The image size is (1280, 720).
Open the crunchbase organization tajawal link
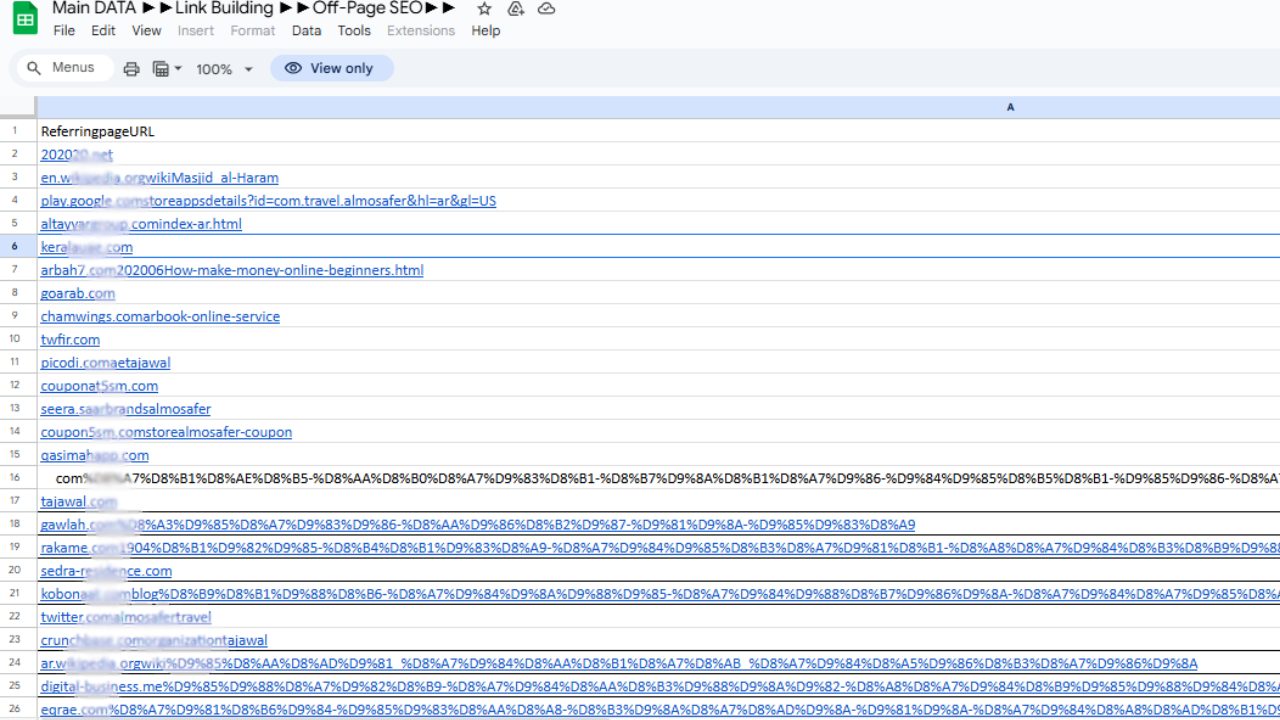tap(154, 640)
